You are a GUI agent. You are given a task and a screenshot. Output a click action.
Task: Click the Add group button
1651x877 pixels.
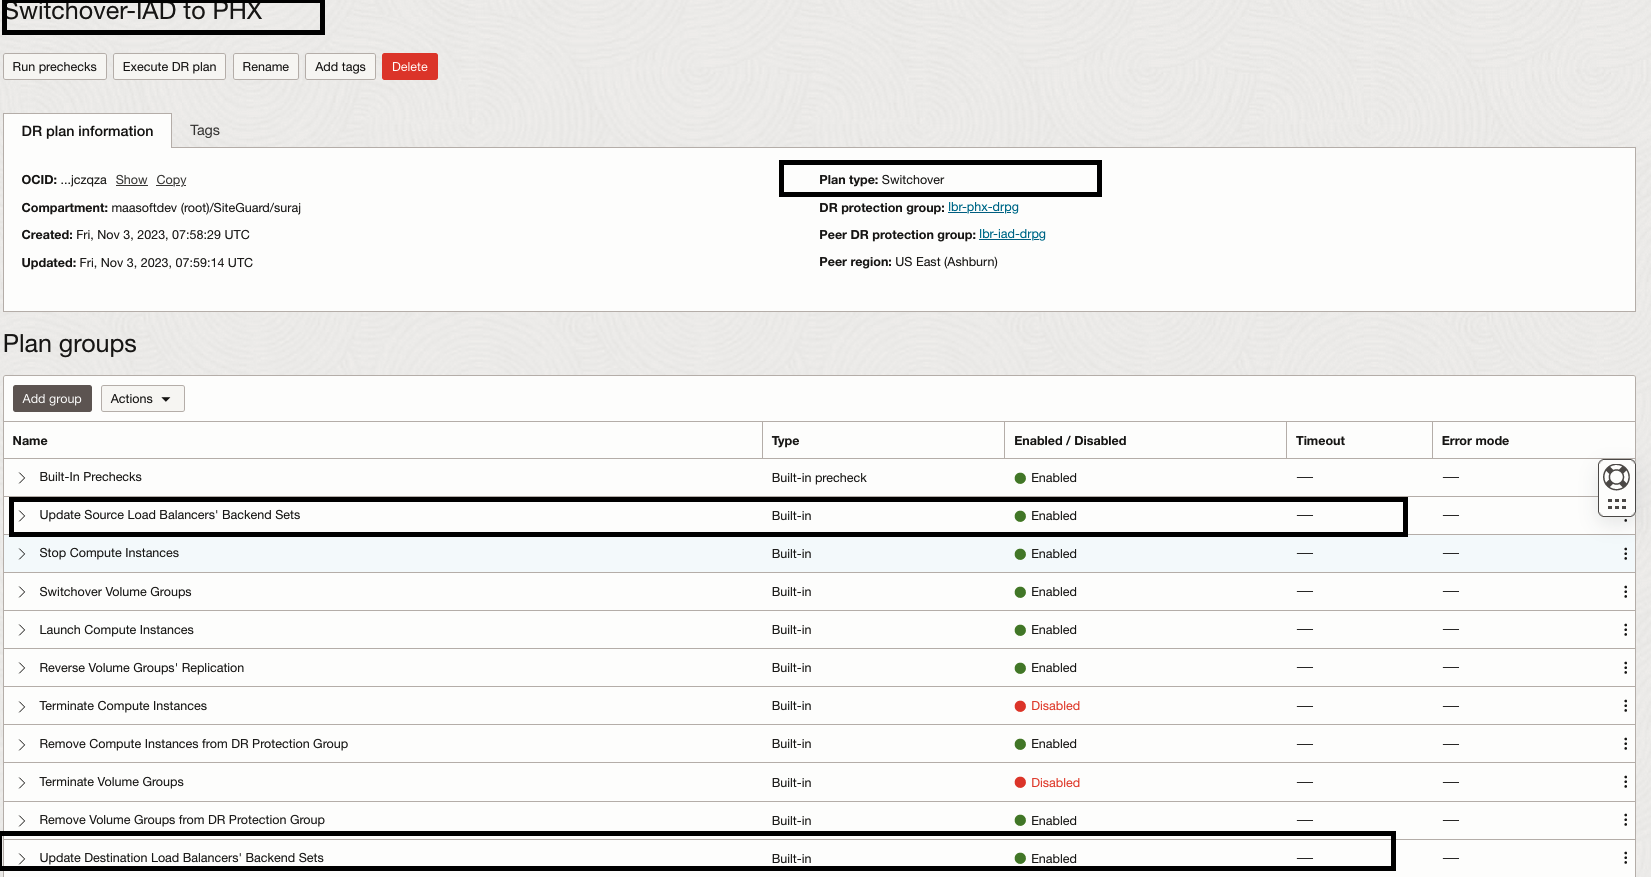[x=52, y=399]
